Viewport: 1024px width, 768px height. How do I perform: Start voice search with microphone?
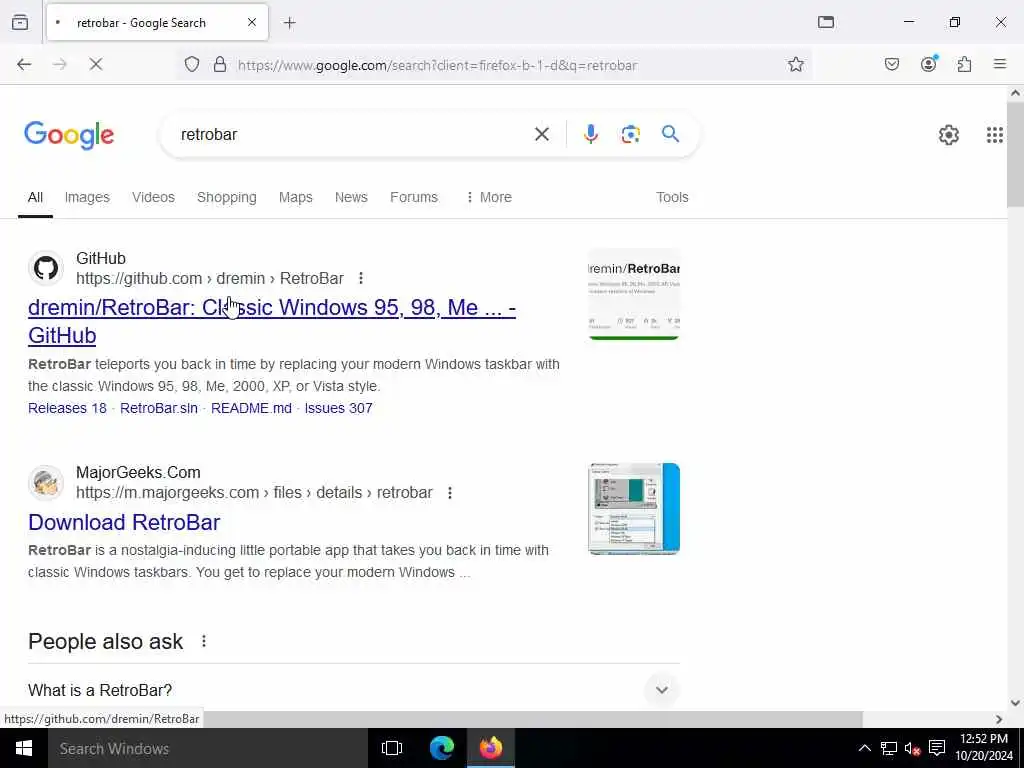[x=590, y=134]
